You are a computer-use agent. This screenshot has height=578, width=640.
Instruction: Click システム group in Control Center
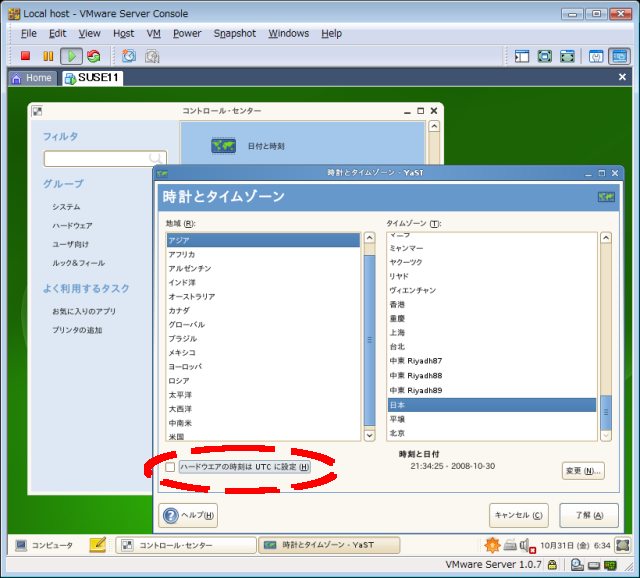[x=66, y=207]
